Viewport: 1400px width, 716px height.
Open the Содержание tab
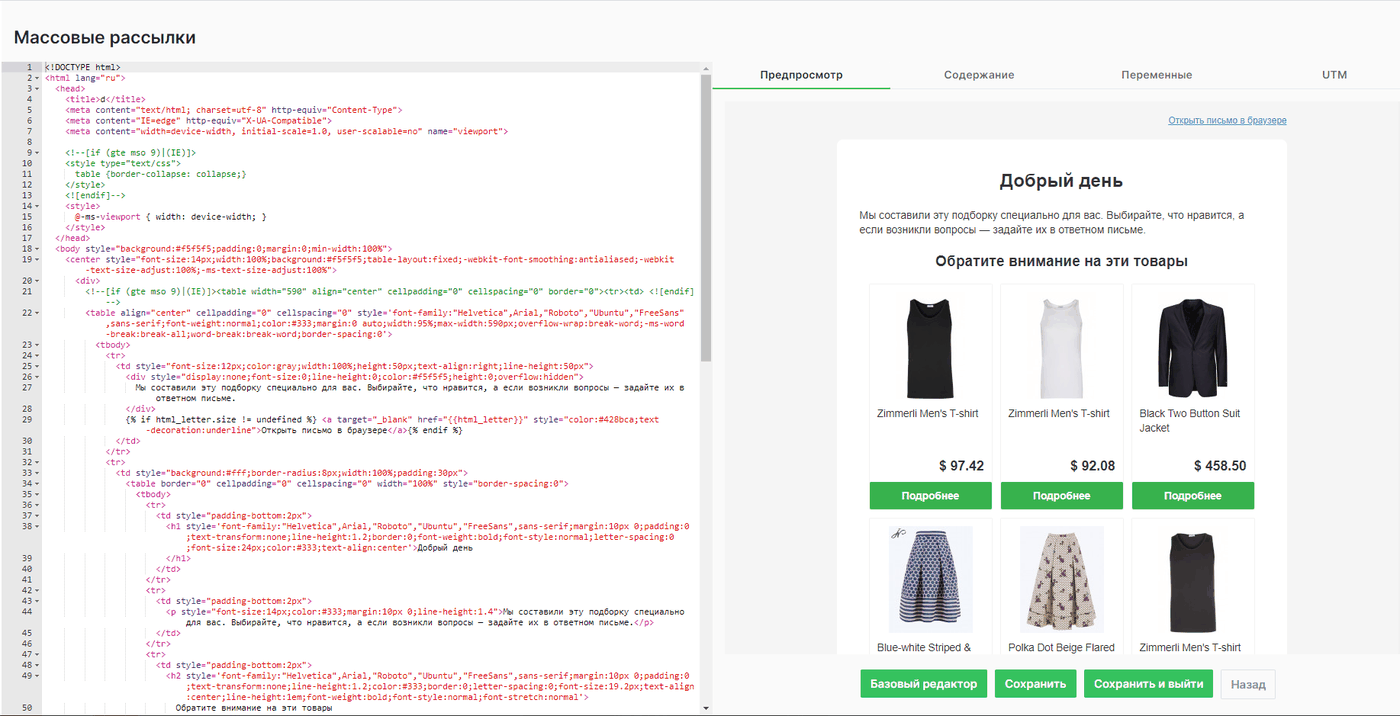pyautogui.click(x=979, y=75)
